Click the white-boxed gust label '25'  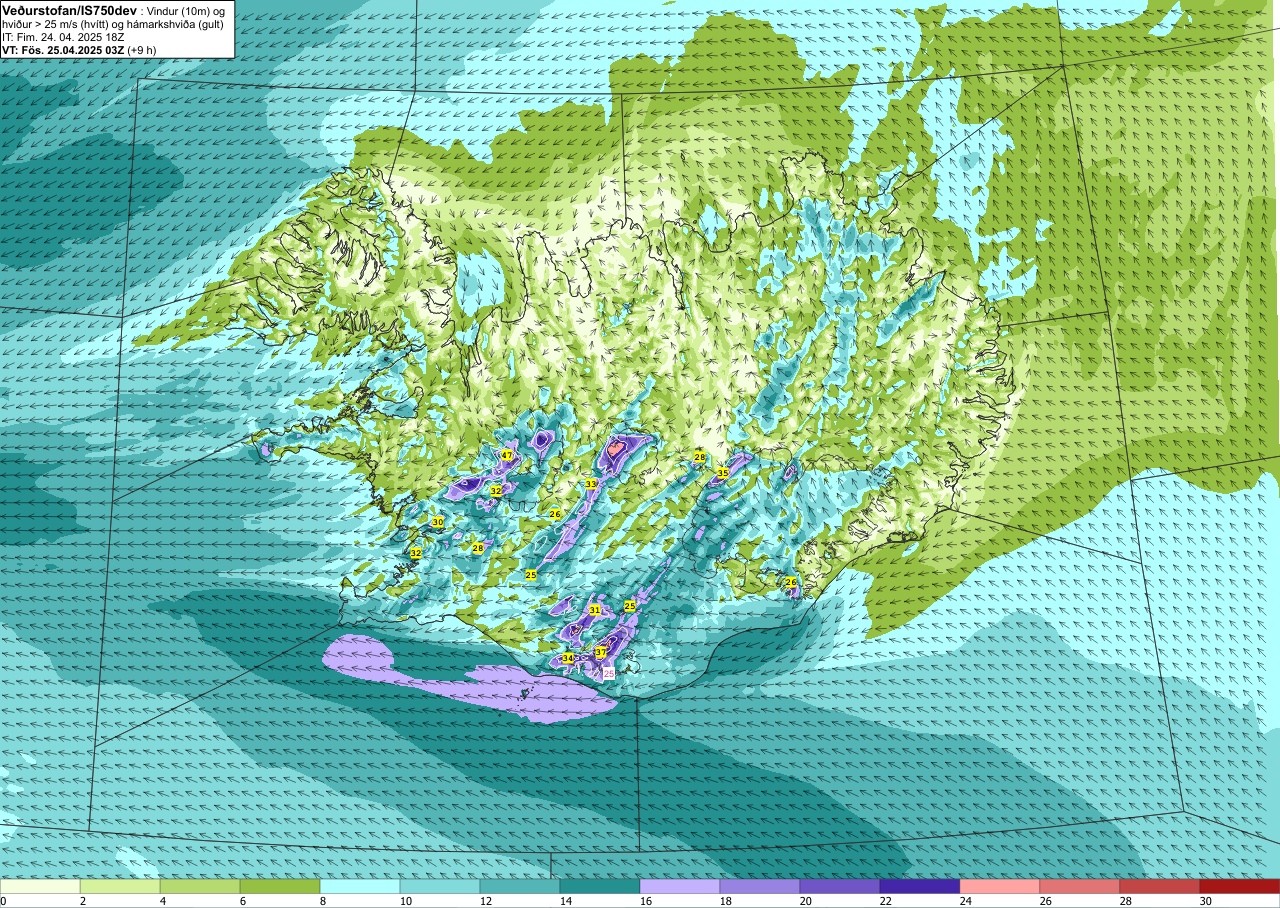click(x=609, y=674)
